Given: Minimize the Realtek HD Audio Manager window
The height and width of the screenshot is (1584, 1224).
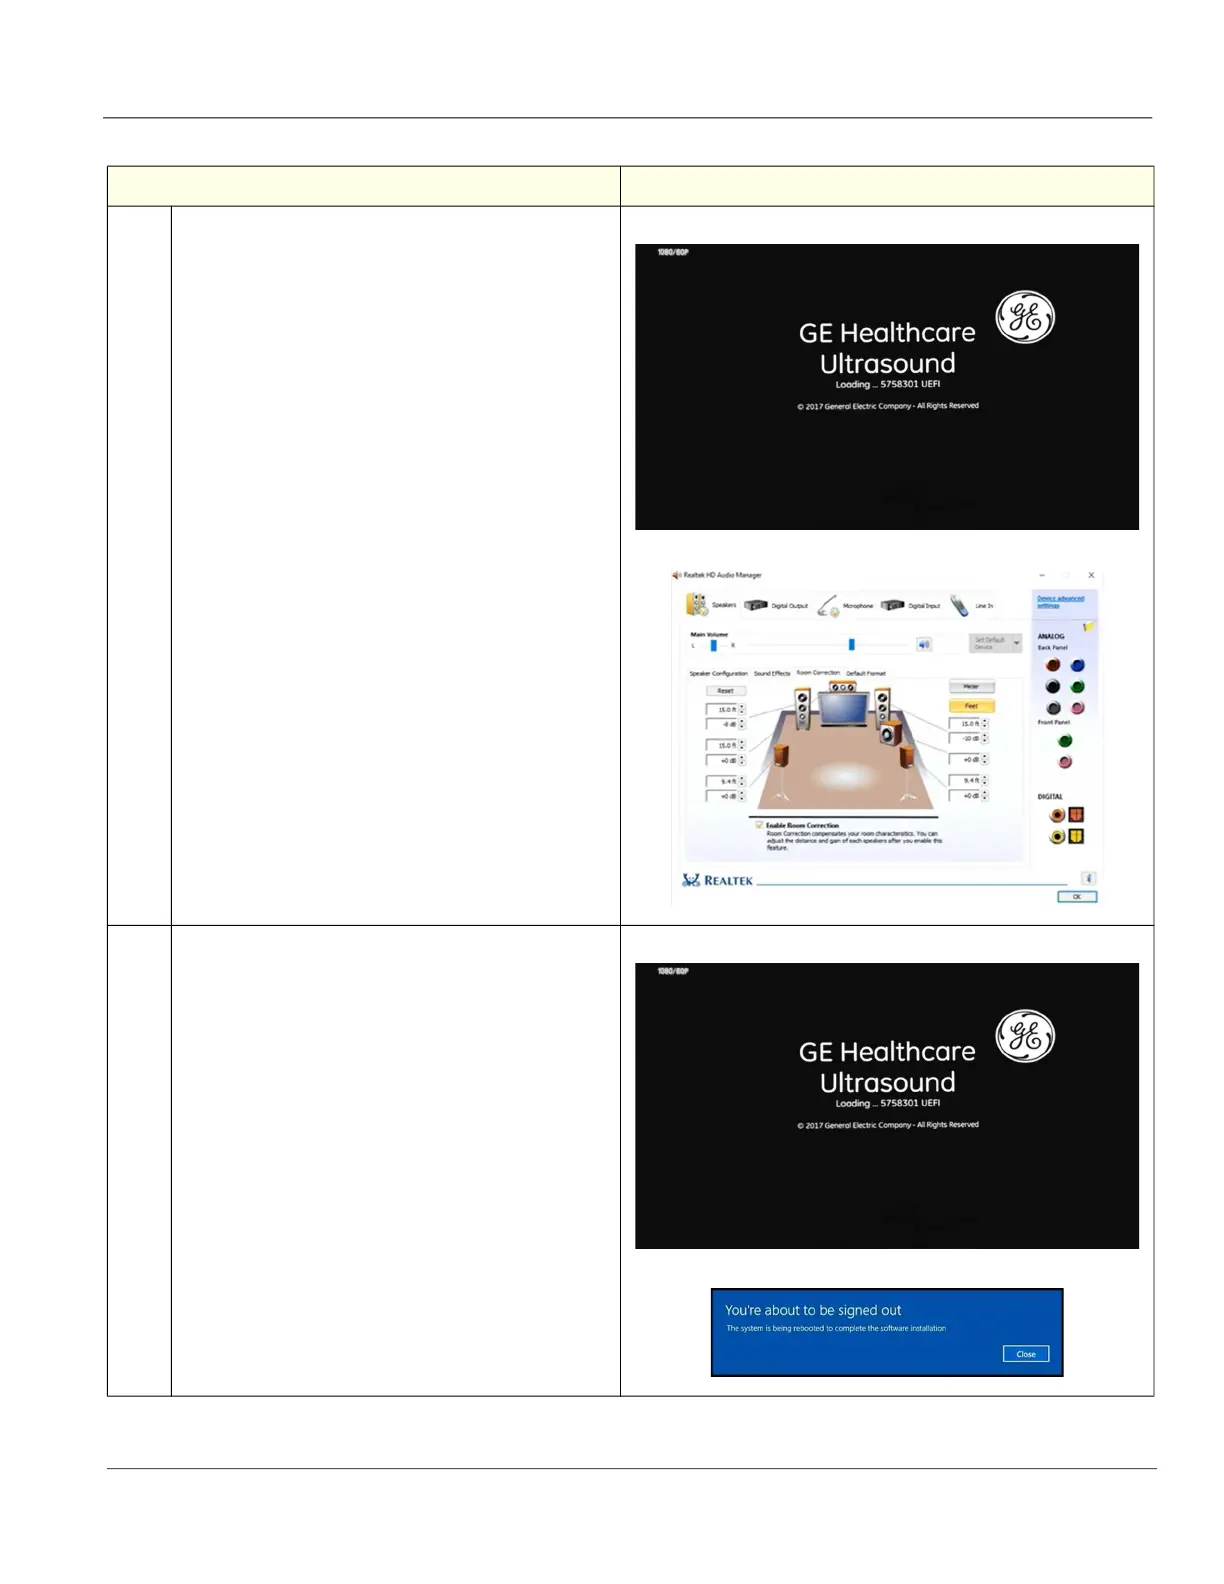Looking at the screenshot, I should (x=1042, y=575).
